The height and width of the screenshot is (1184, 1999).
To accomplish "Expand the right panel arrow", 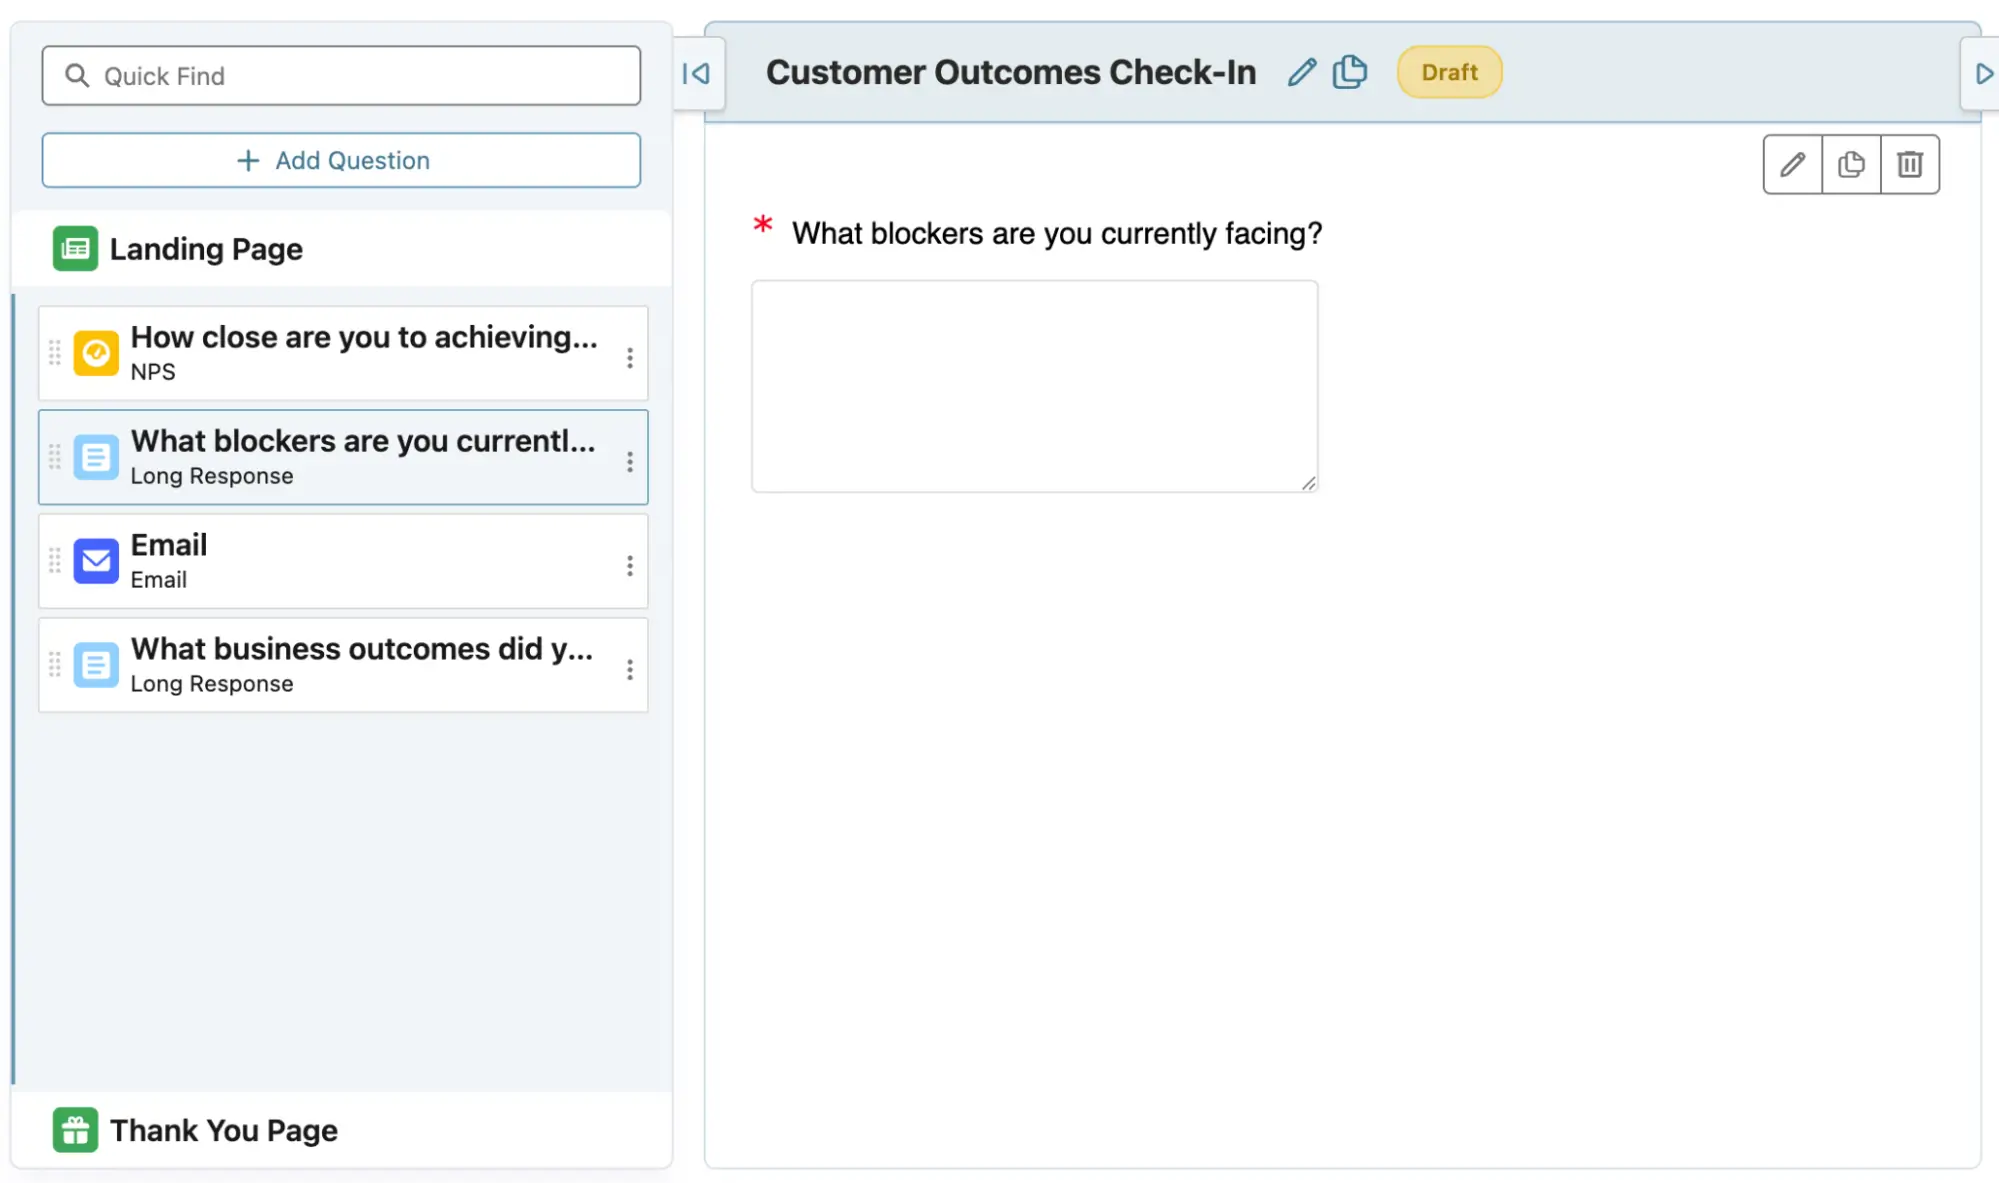I will [x=1983, y=73].
